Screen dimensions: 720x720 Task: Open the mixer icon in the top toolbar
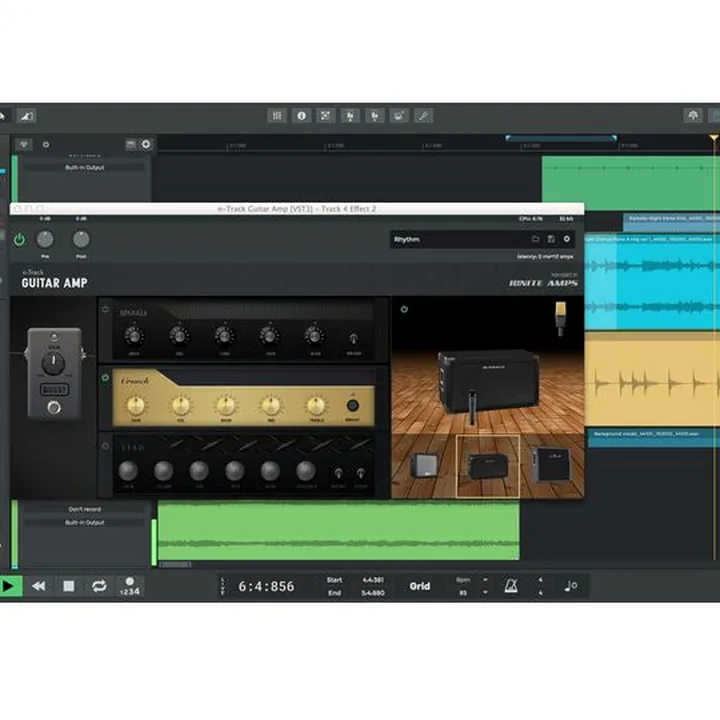click(277, 116)
